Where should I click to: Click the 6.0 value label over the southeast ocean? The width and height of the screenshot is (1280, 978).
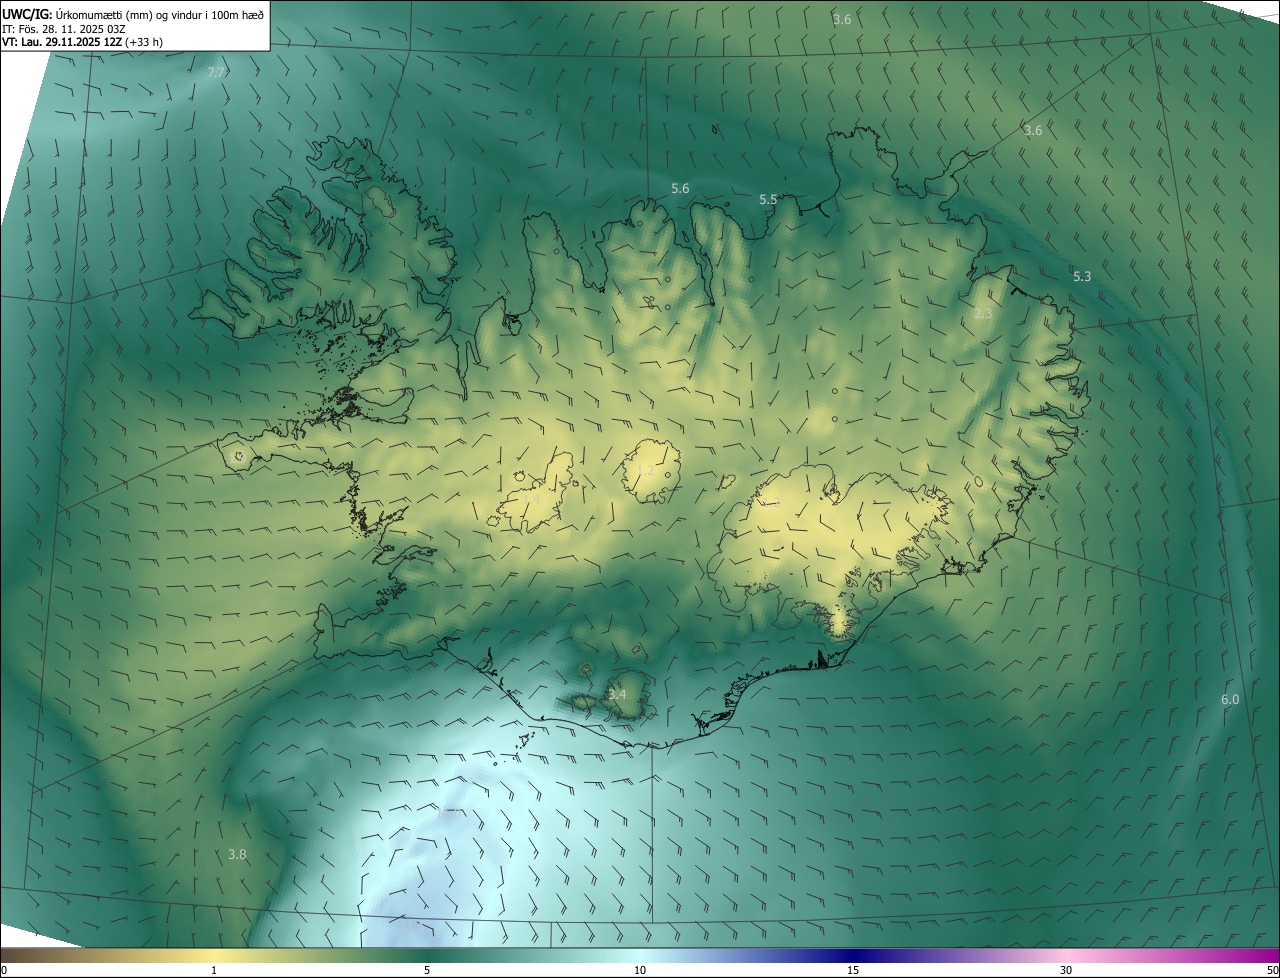click(x=1230, y=700)
